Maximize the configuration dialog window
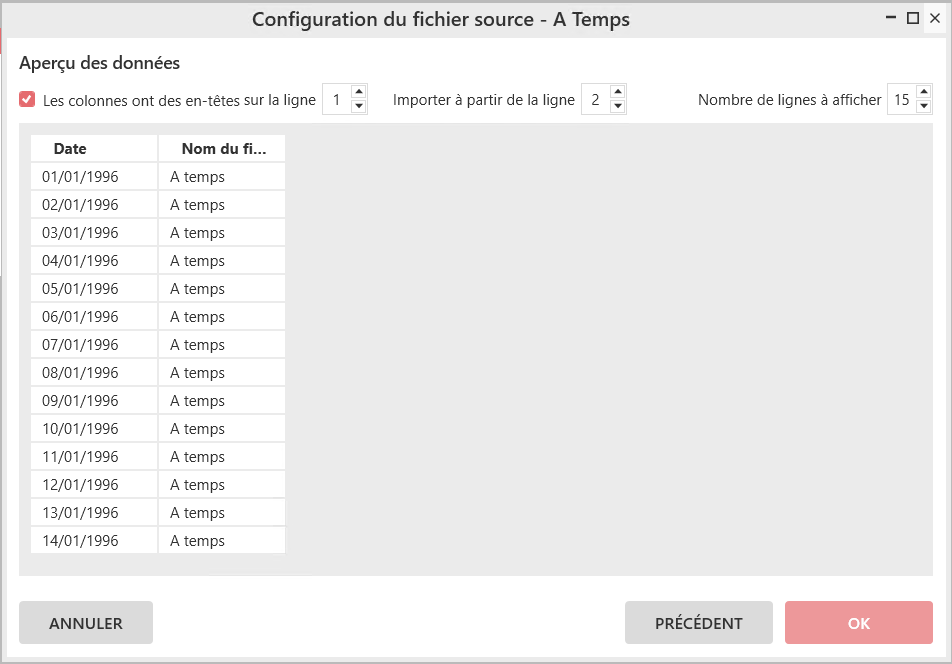Image resolution: width=952 pixels, height=664 pixels. pos(912,18)
